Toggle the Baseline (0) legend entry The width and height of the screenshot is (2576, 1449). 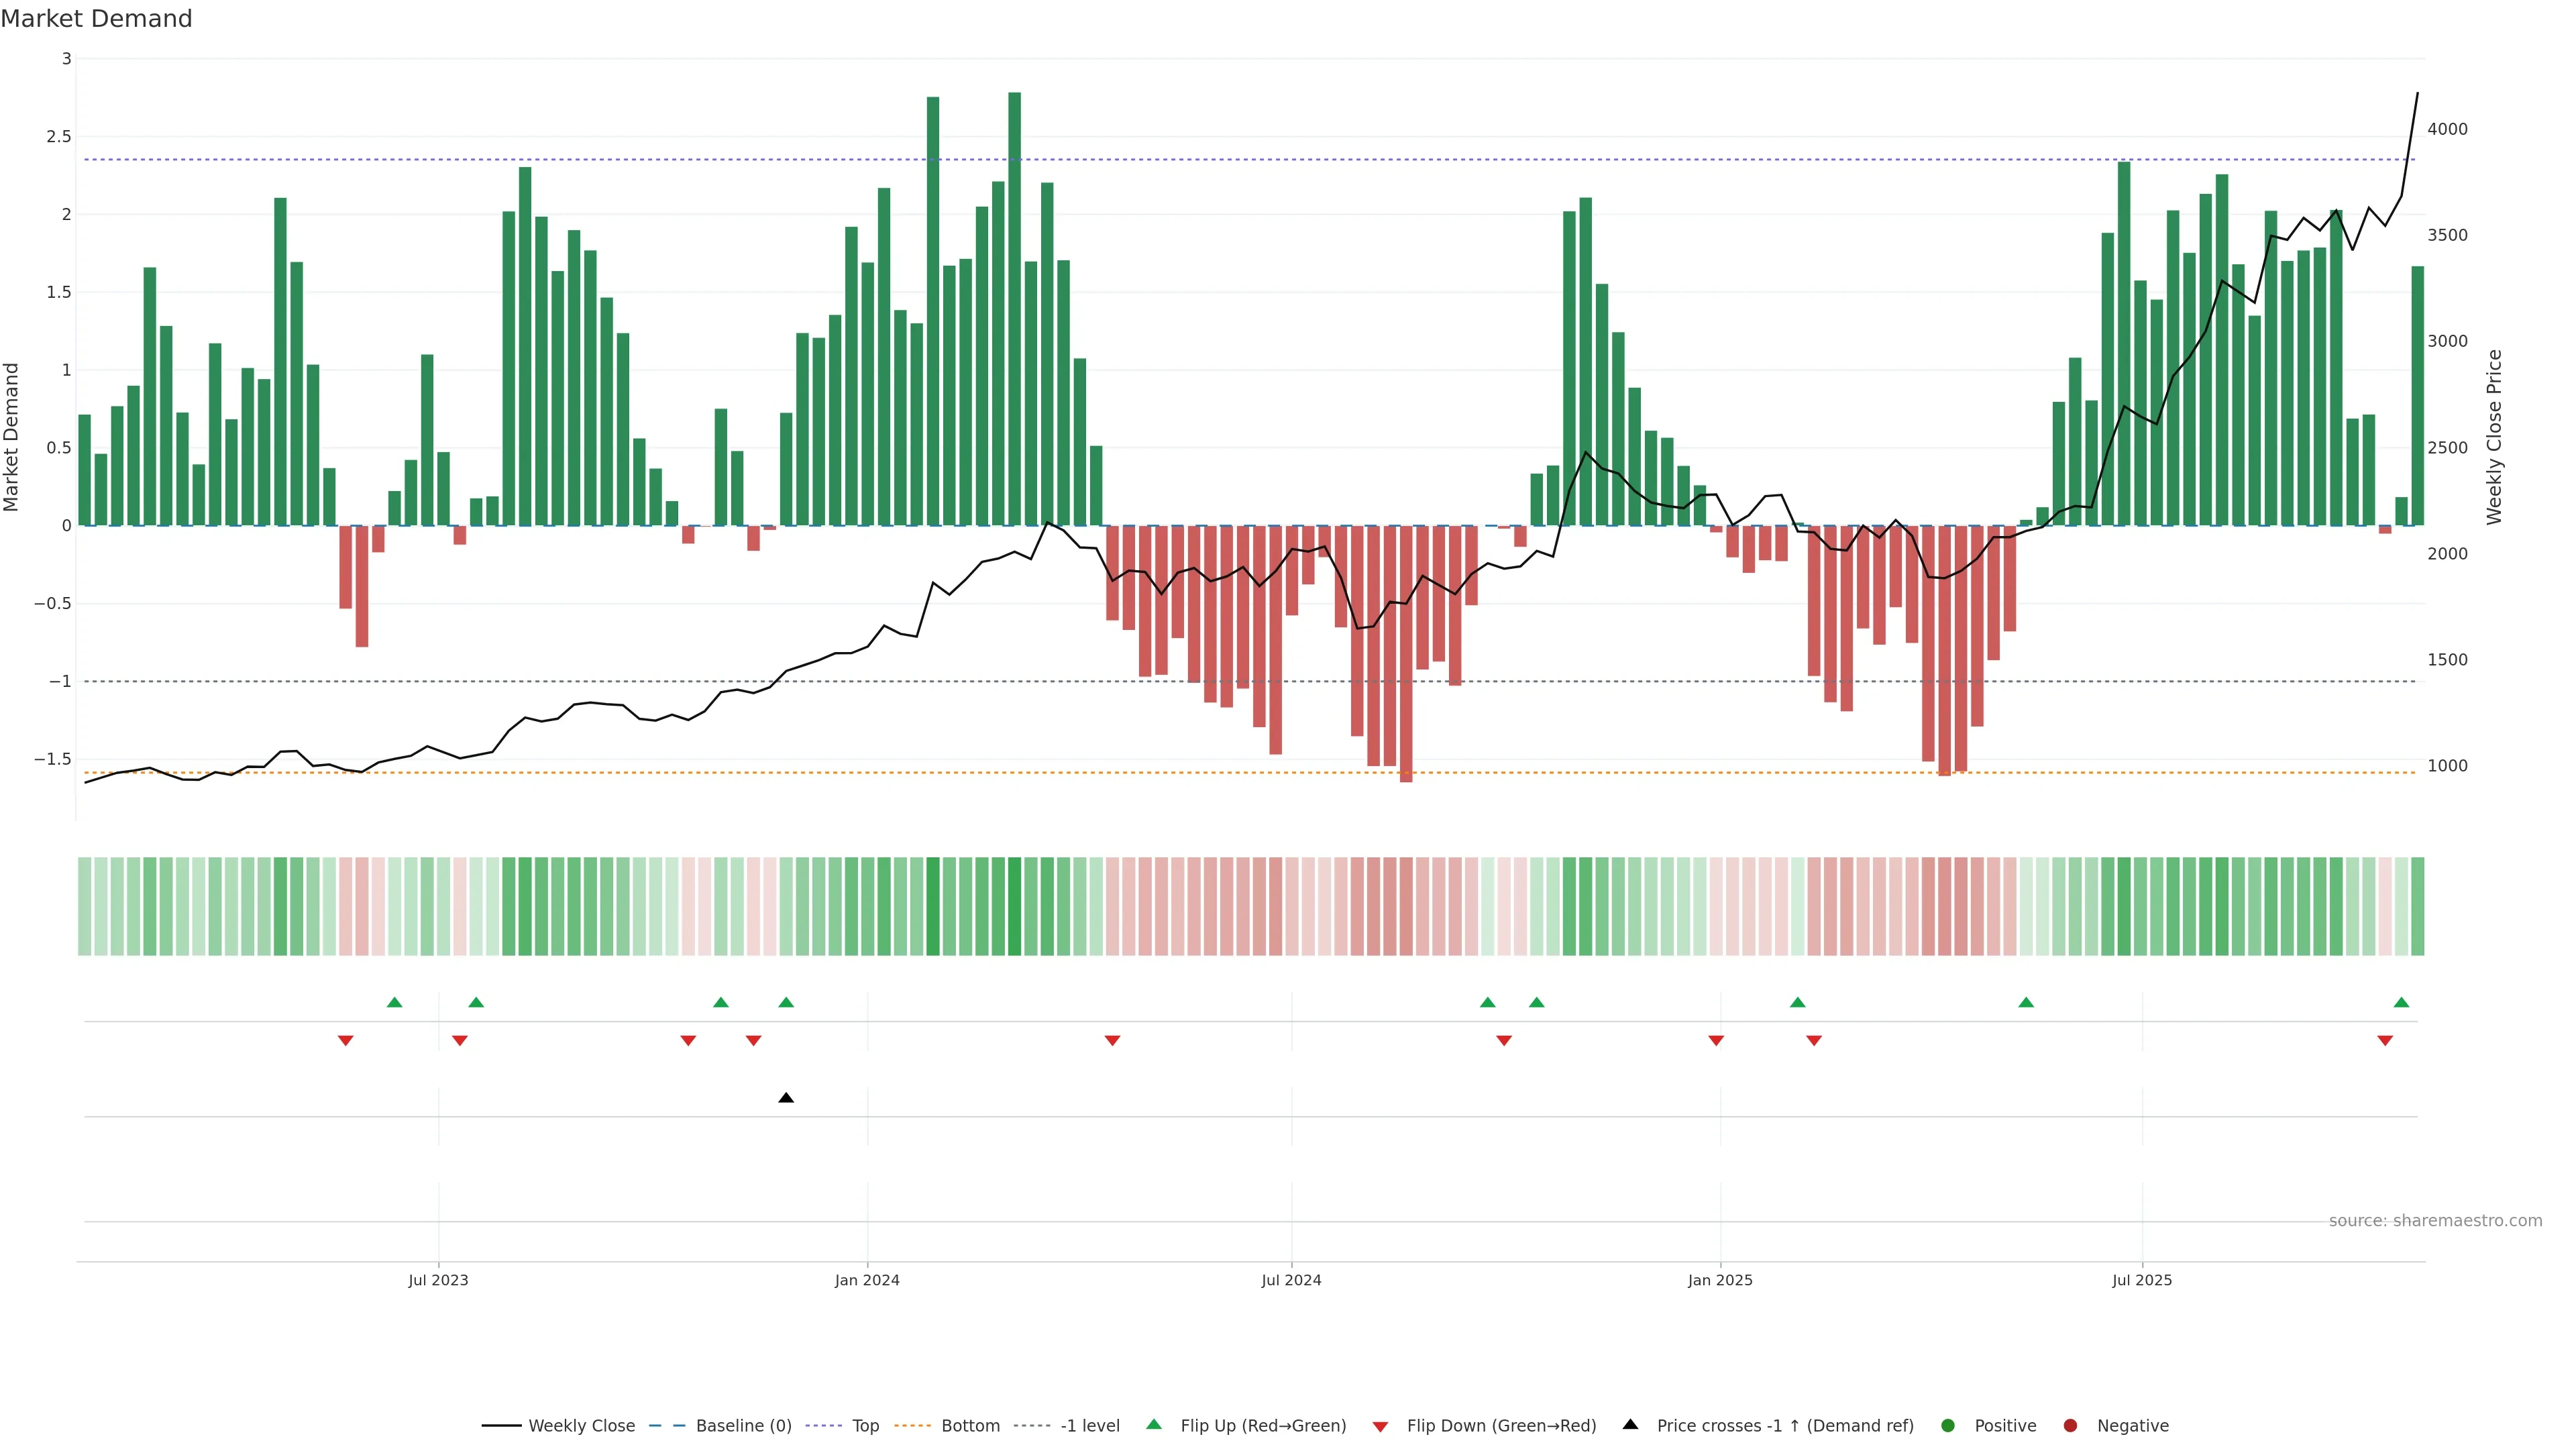pyautogui.click(x=743, y=1426)
